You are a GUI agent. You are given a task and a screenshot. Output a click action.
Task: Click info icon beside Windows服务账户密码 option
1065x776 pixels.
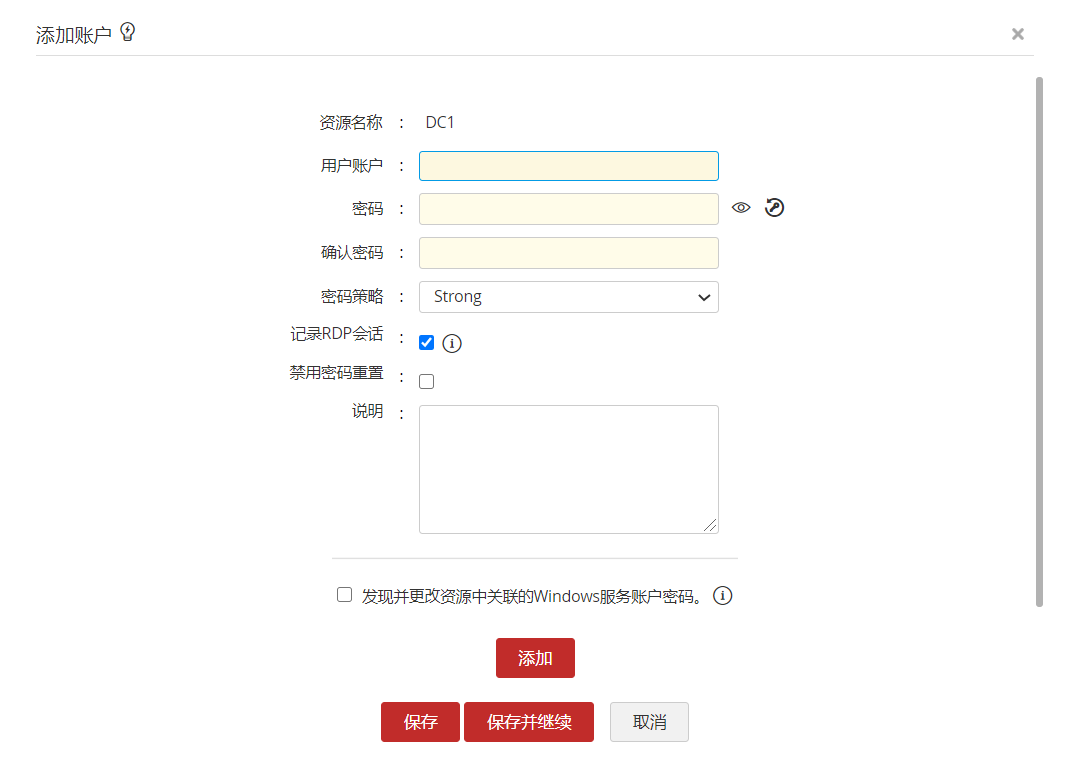(x=723, y=596)
